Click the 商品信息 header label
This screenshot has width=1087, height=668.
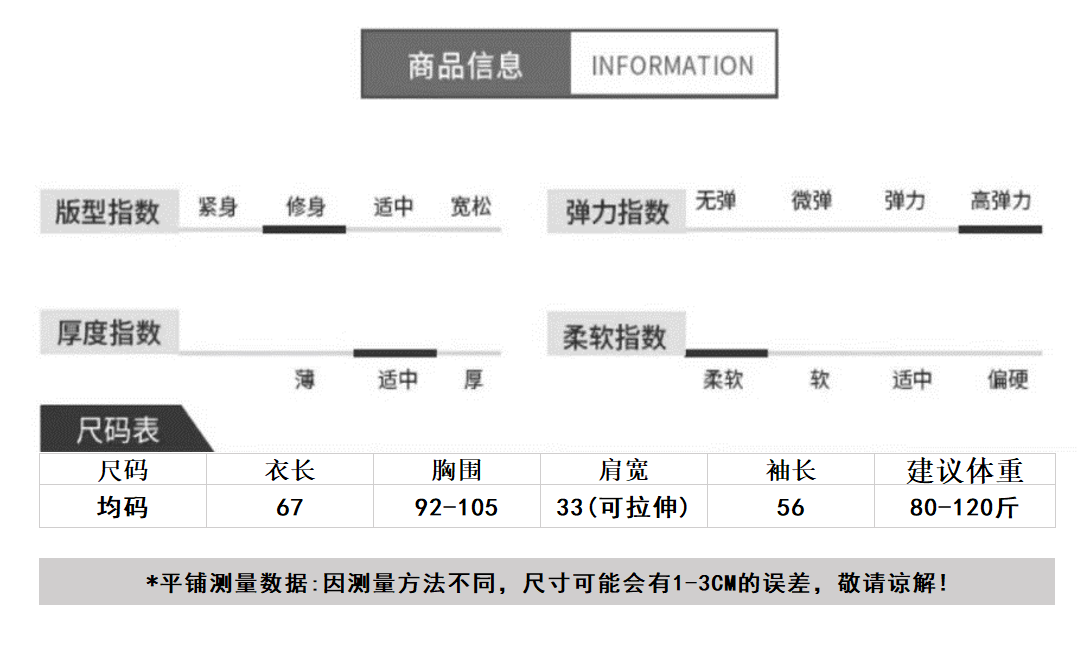[x=464, y=65]
